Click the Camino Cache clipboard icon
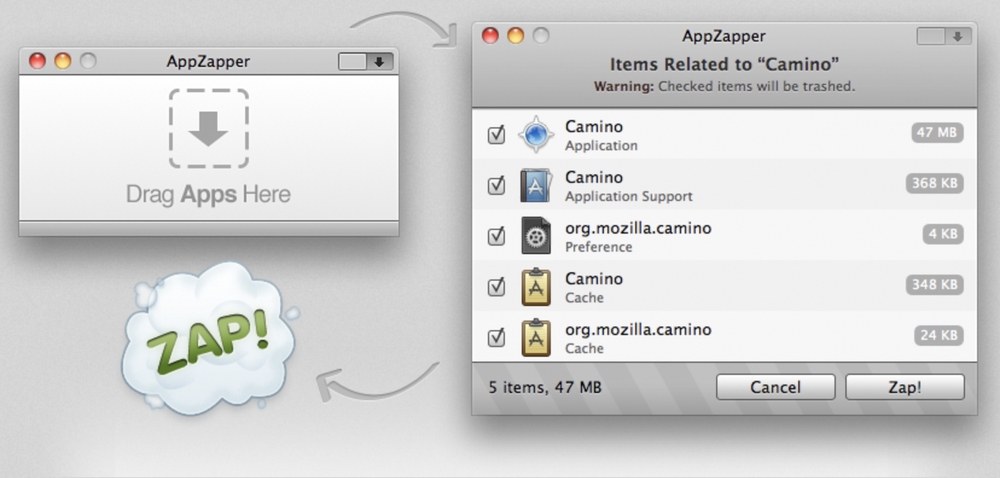This screenshot has height=478, width=1000. pos(536,287)
